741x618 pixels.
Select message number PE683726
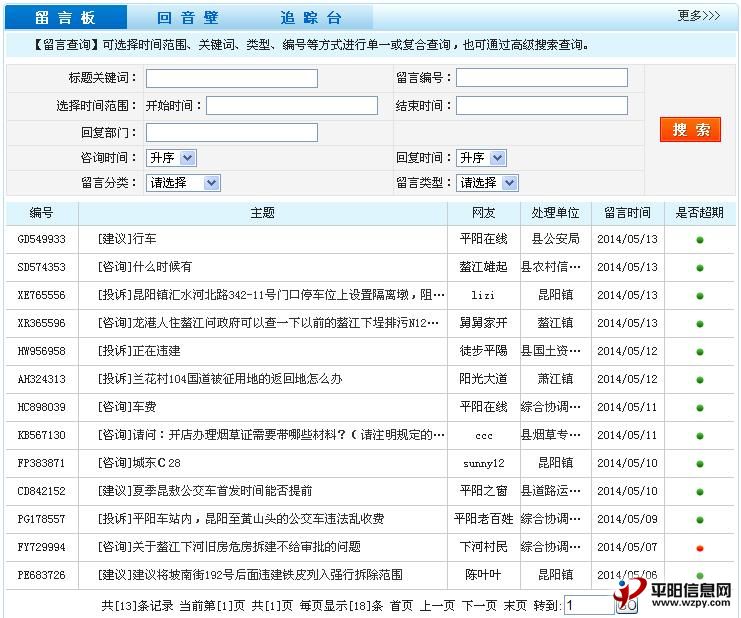click(x=42, y=575)
